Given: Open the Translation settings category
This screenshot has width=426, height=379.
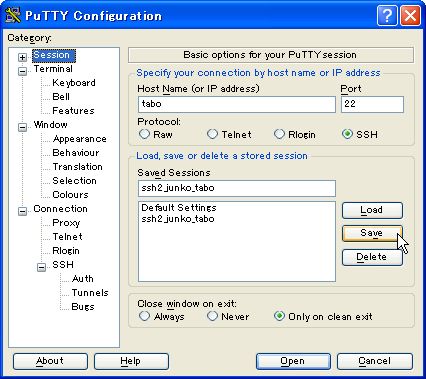Looking at the screenshot, I should (x=77, y=167).
